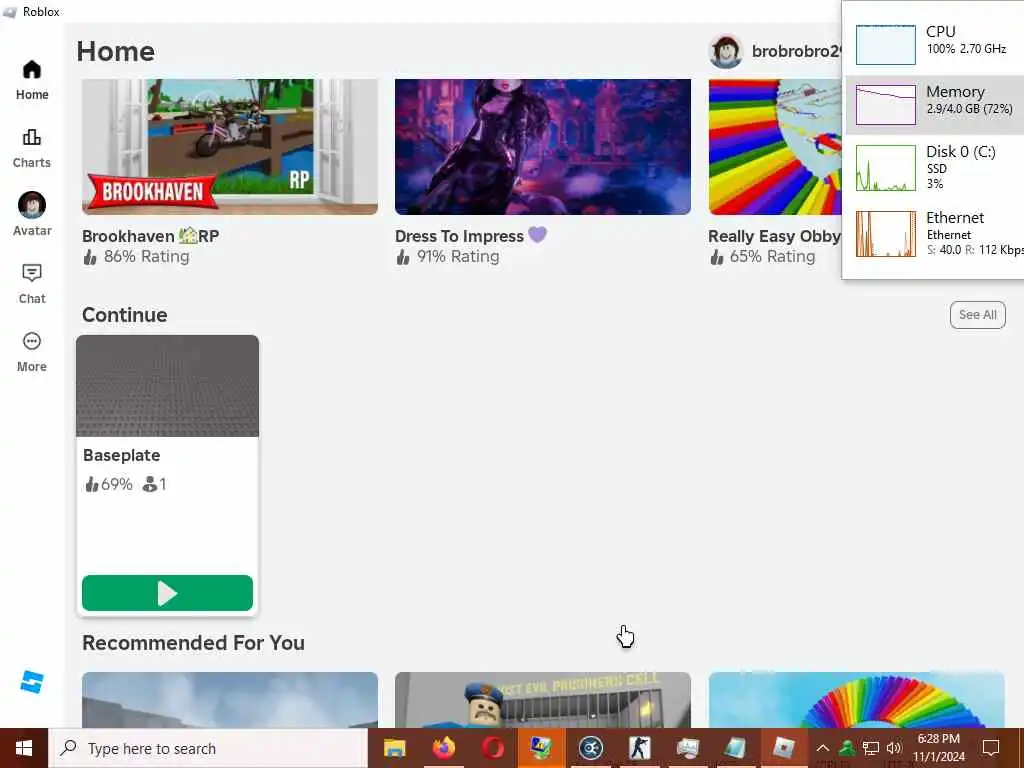Click the Baseplate player count
The image size is (1024, 768).
[x=155, y=484]
